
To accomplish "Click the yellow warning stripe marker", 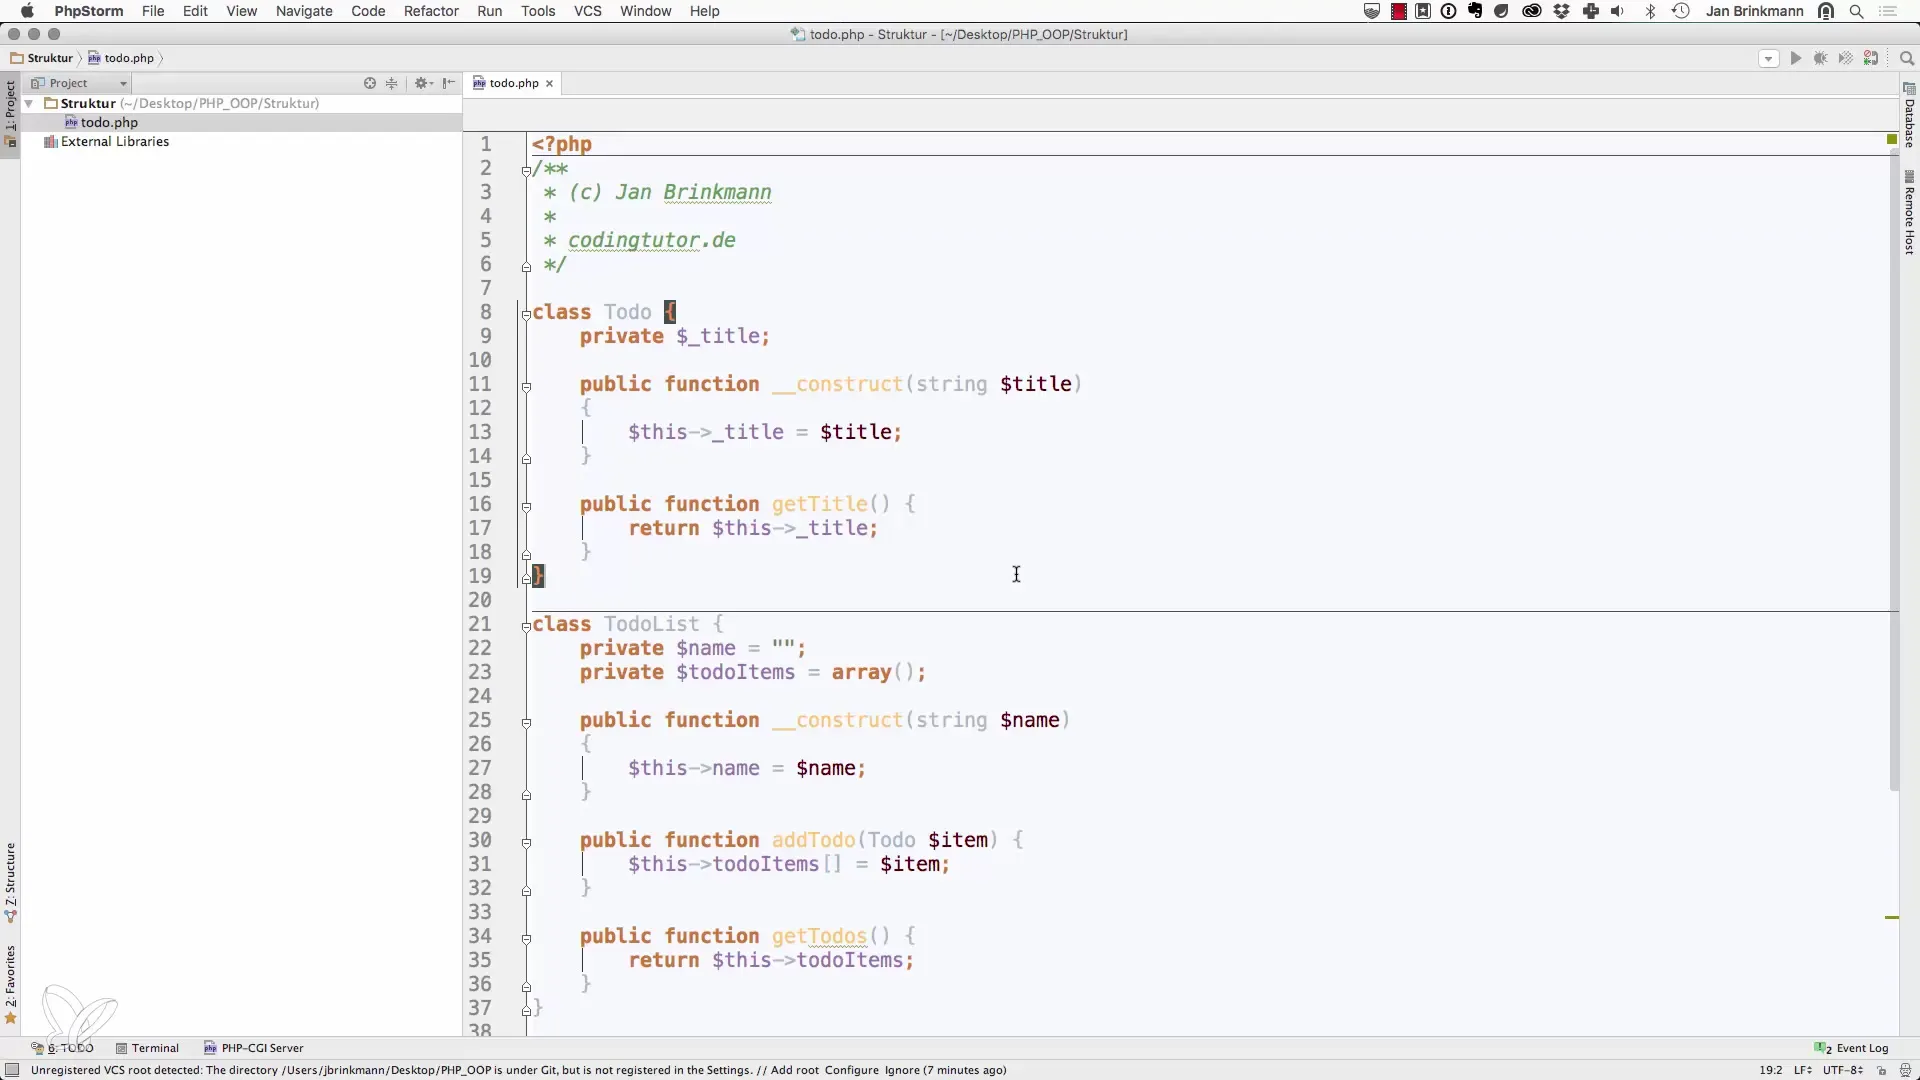I will [1892, 917].
